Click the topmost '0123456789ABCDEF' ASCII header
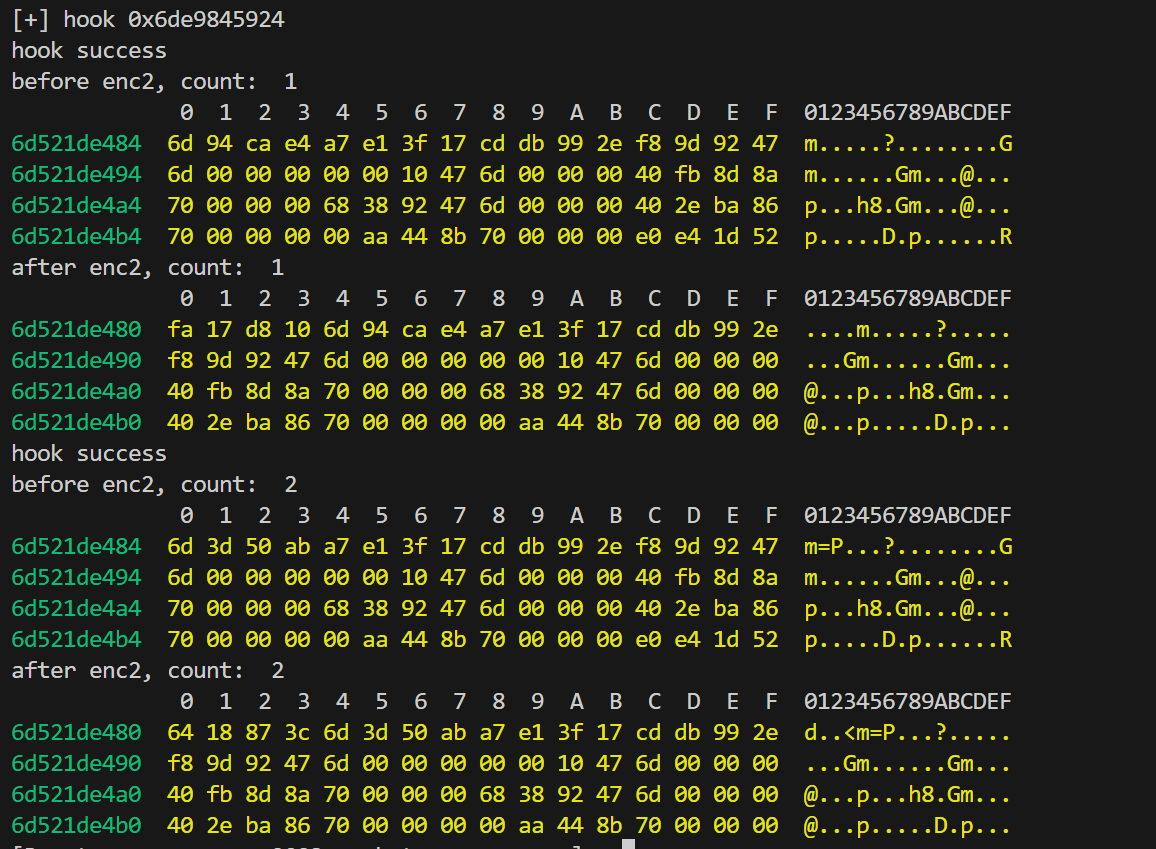Viewport: 1156px width, 849px height. [907, 112]
